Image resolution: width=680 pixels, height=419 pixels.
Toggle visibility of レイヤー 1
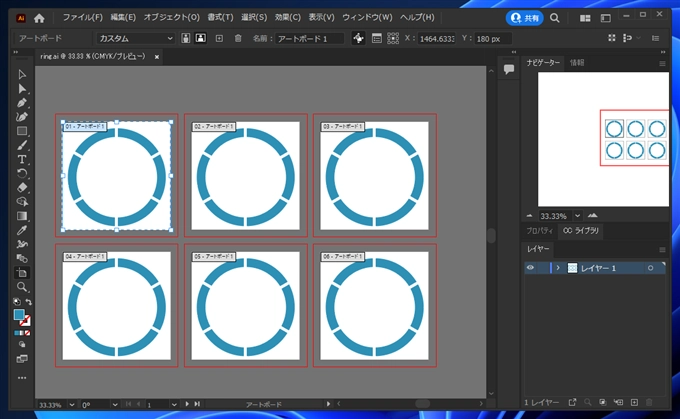point(530,268)
